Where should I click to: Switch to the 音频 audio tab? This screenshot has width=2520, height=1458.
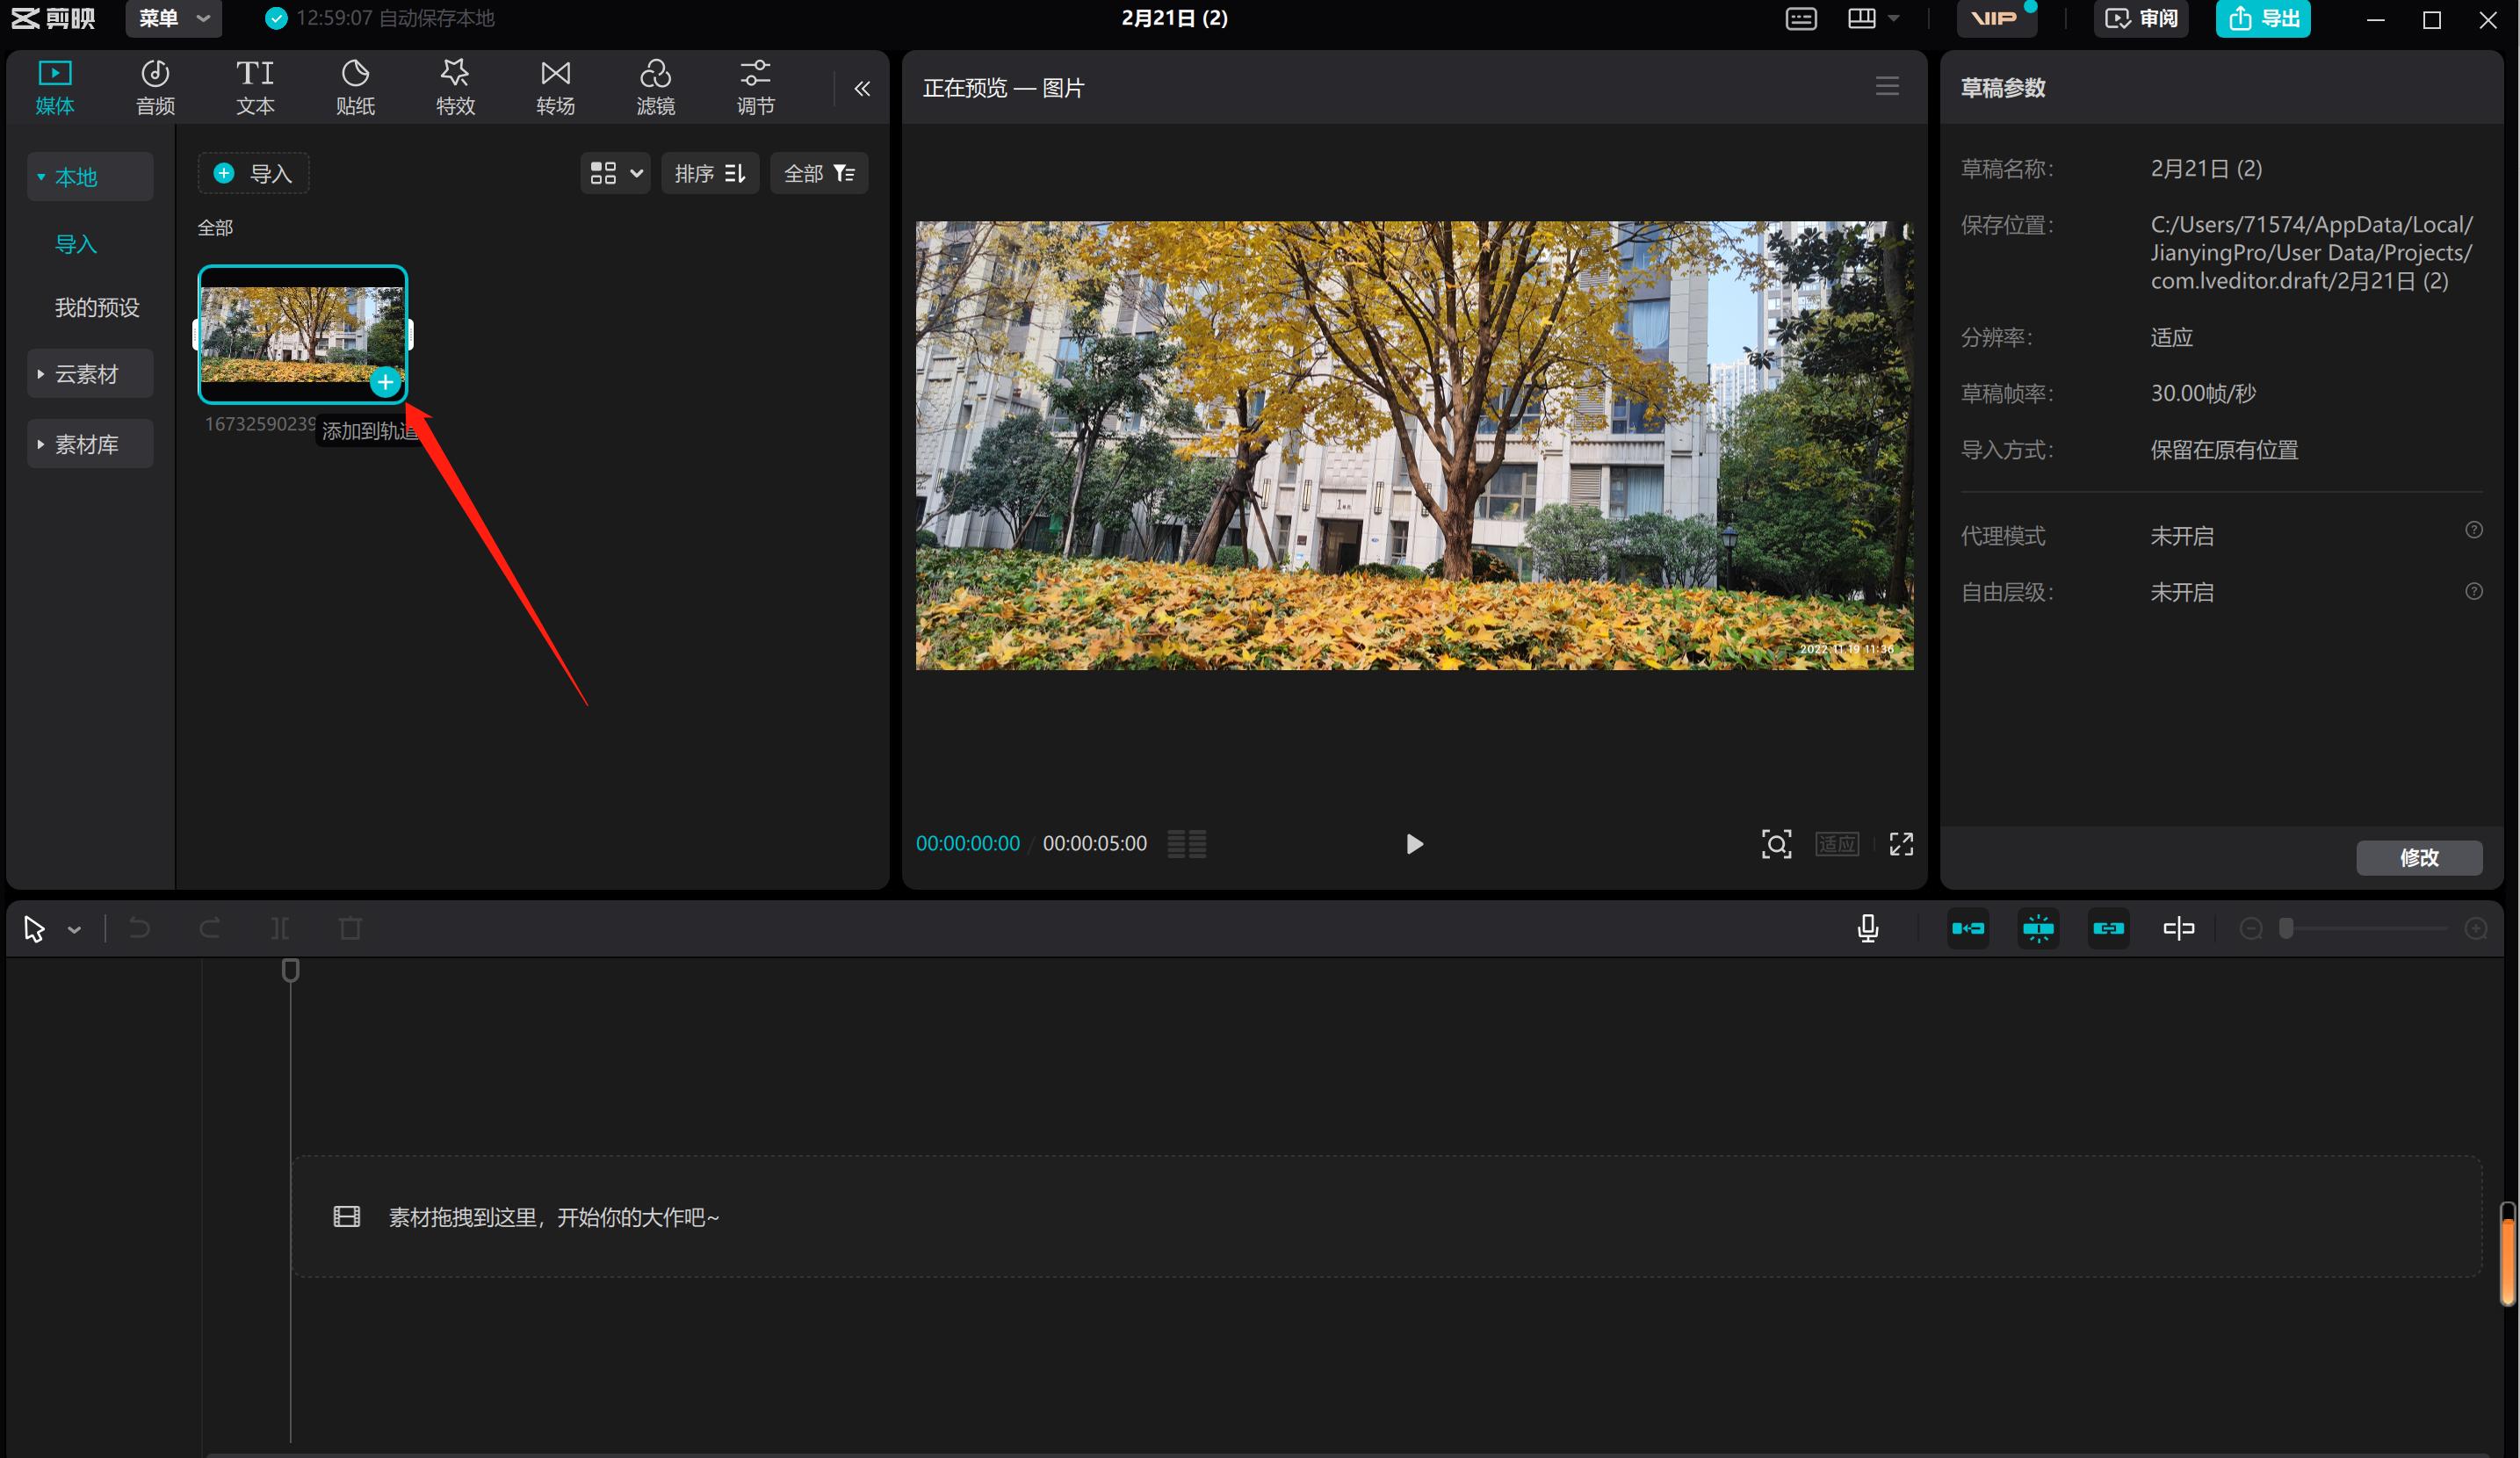155,87
